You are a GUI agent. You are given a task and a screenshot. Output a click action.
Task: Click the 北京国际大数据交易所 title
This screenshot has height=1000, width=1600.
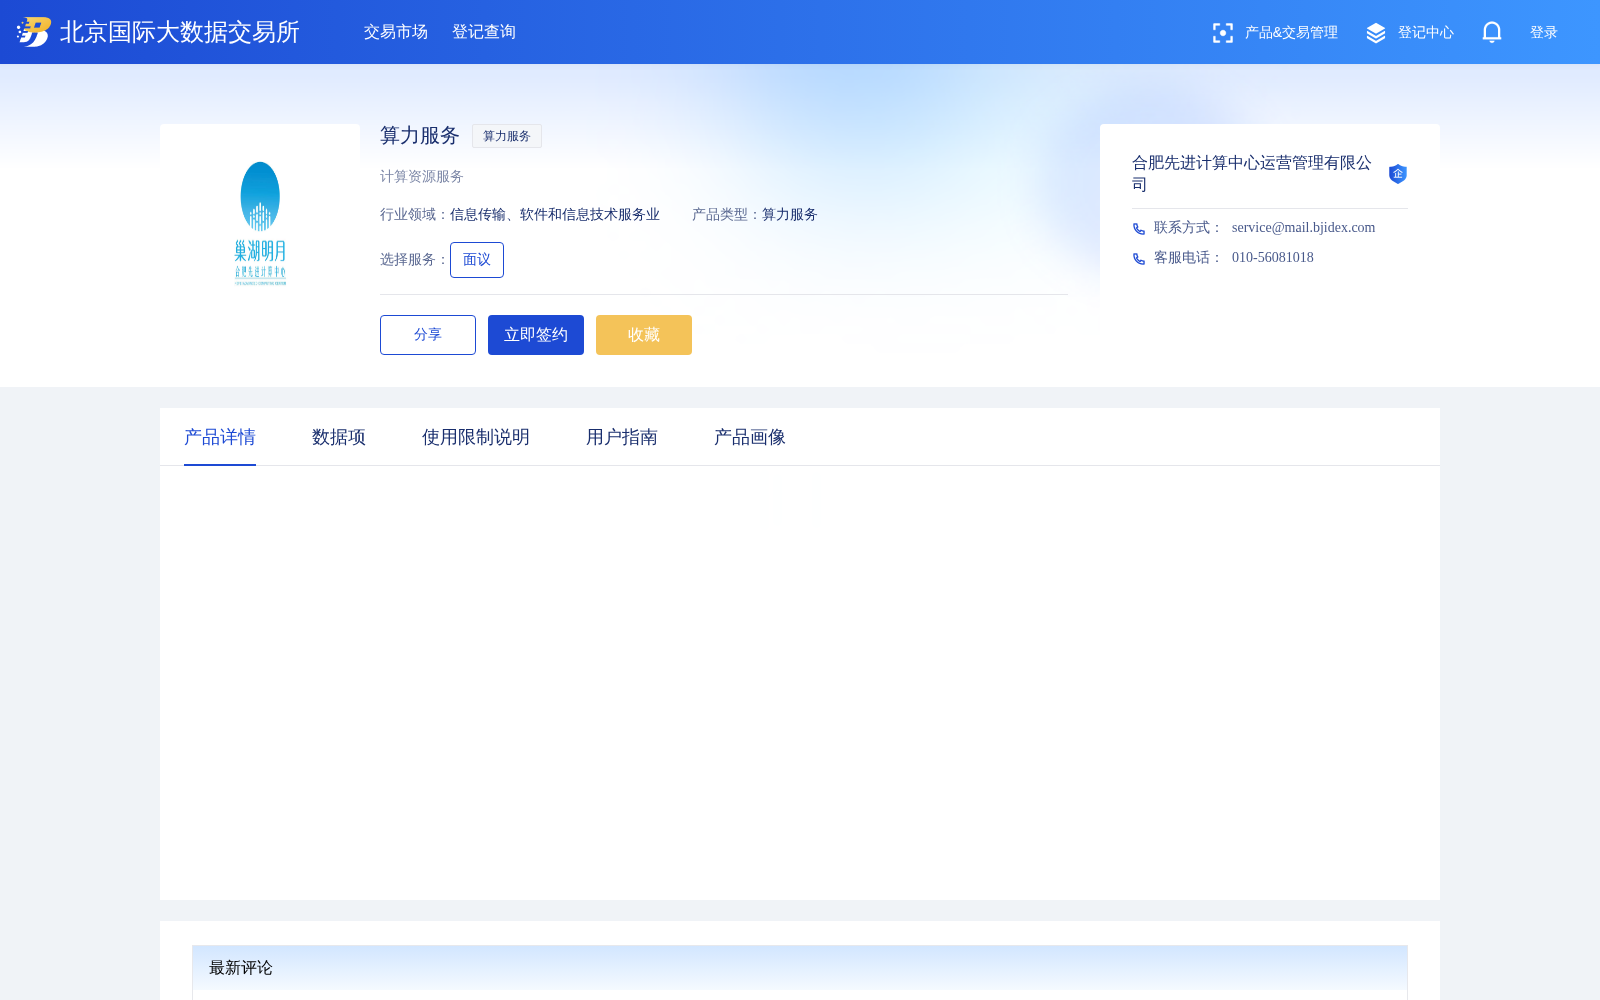180,32
